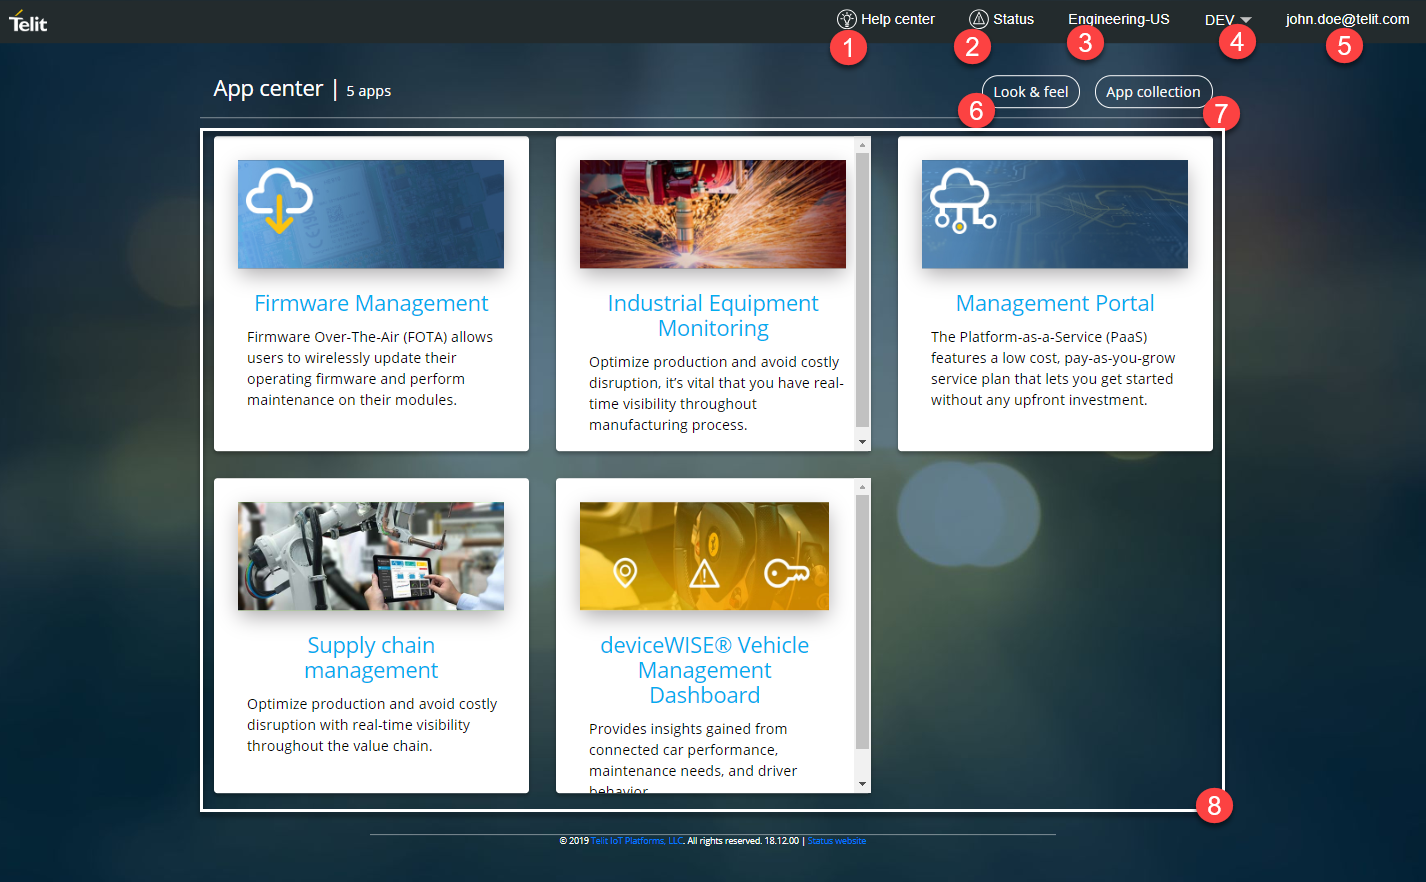This screenshot has width=1426, height=882.
Task: Click Industrial Equipment 'real-time visibility' description
Action: click(716, 393)
